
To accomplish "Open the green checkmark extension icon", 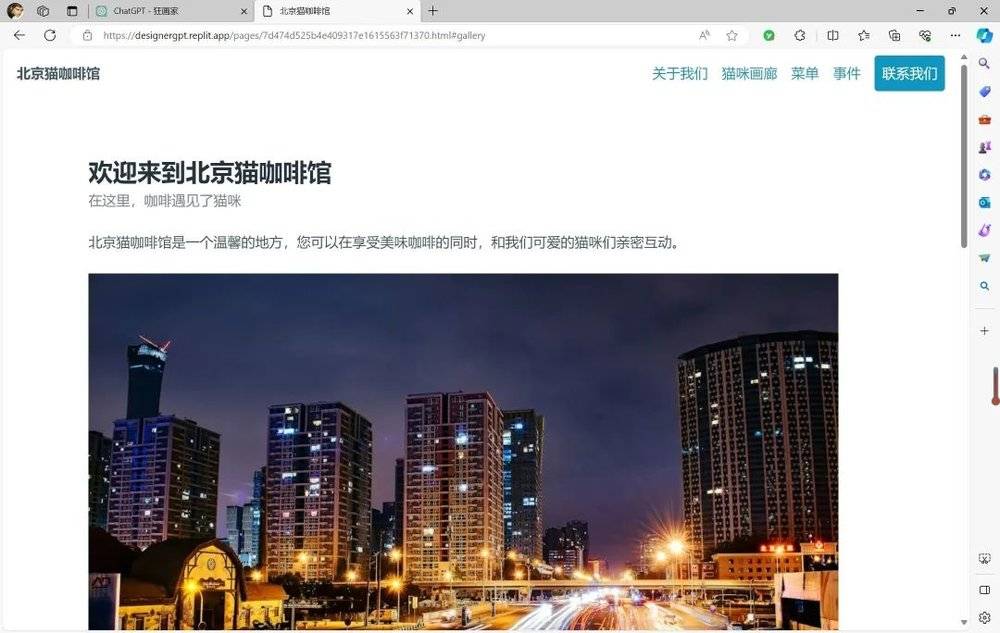I will pos(769,36).
